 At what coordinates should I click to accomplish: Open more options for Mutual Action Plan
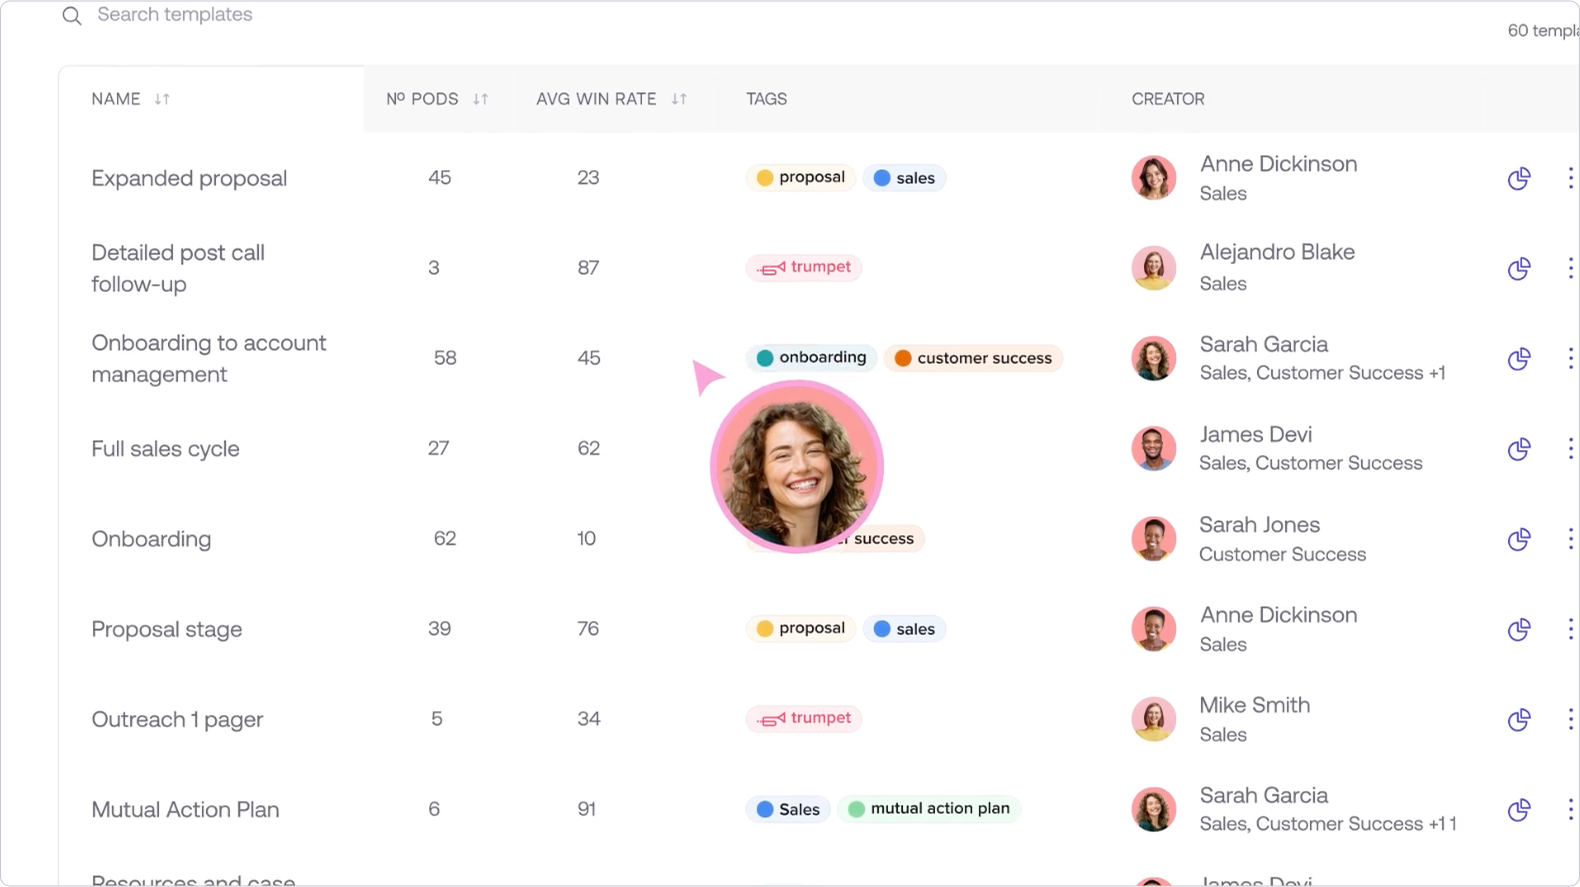coord(1570,809)
